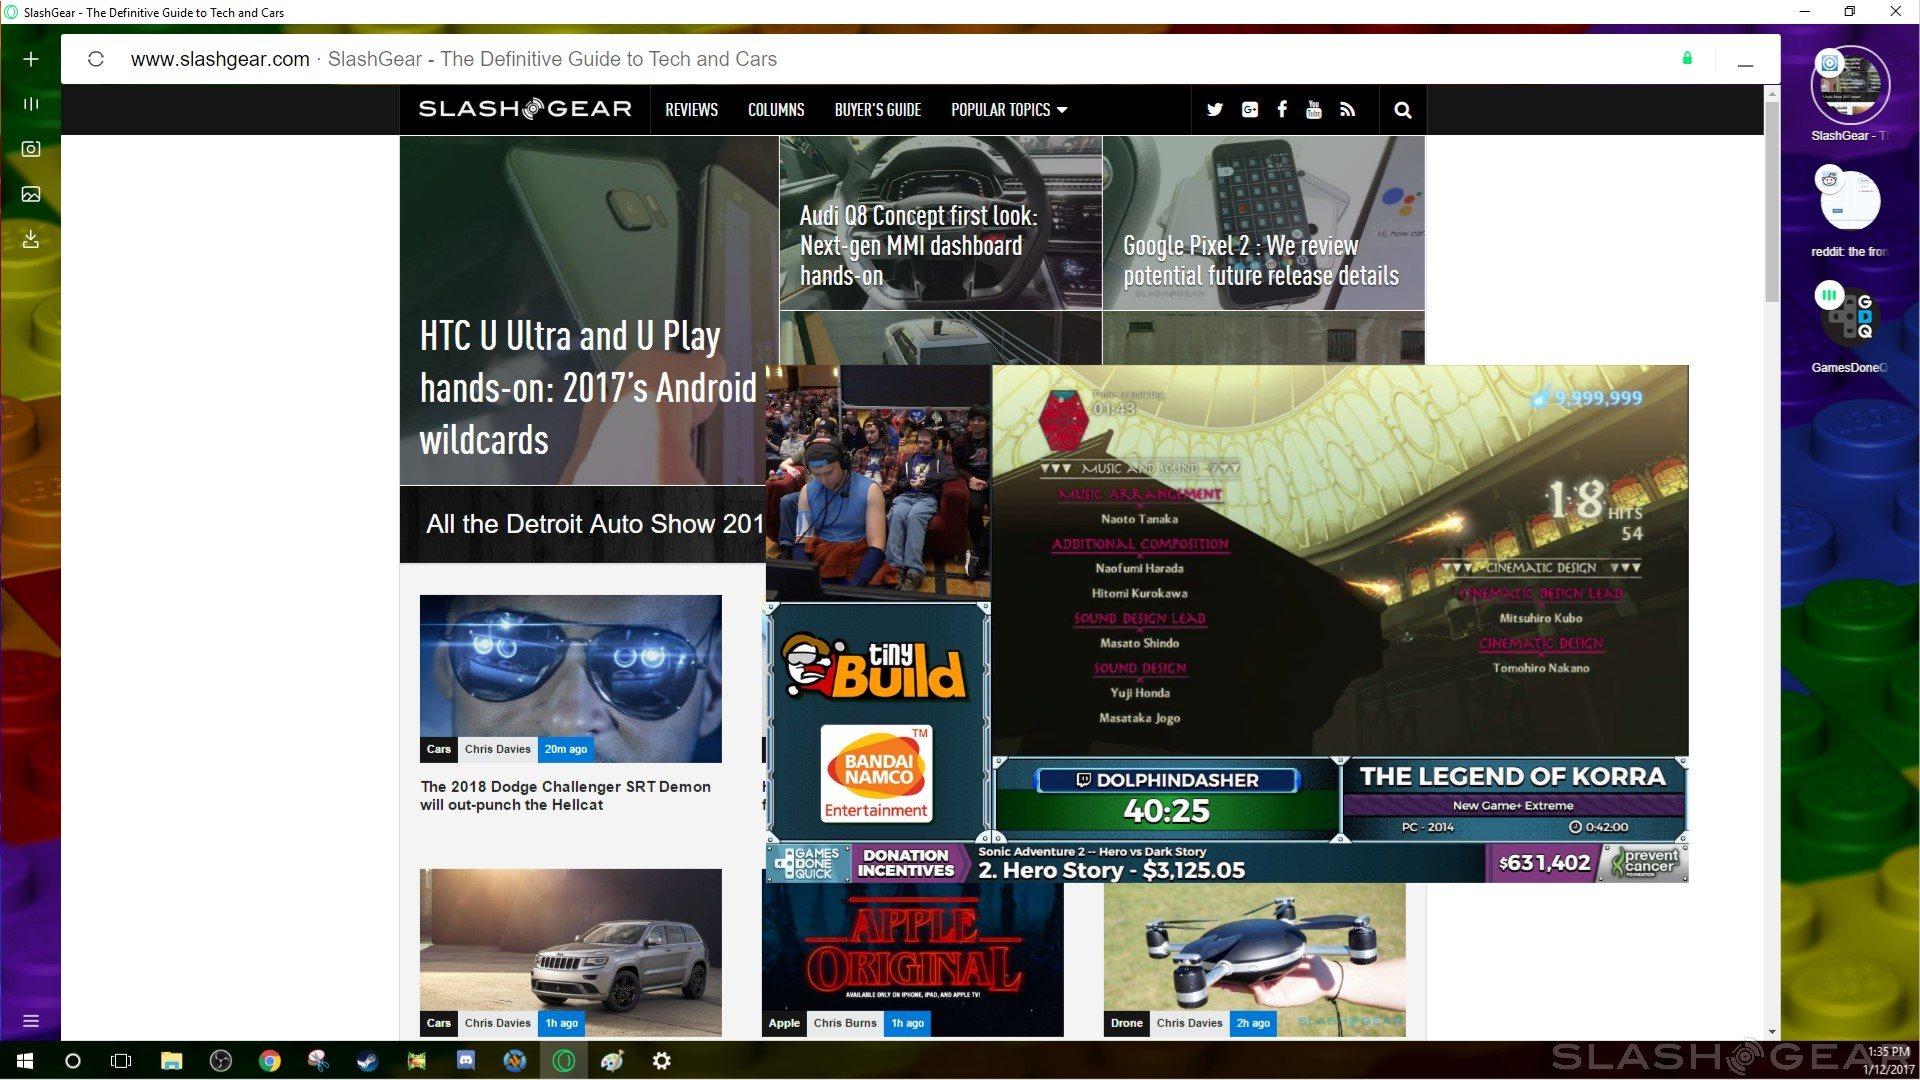The width and height of the screenshot is (1920, 1080).
Task: Open a new tab with plus icon
Action: tap(31, 59)
